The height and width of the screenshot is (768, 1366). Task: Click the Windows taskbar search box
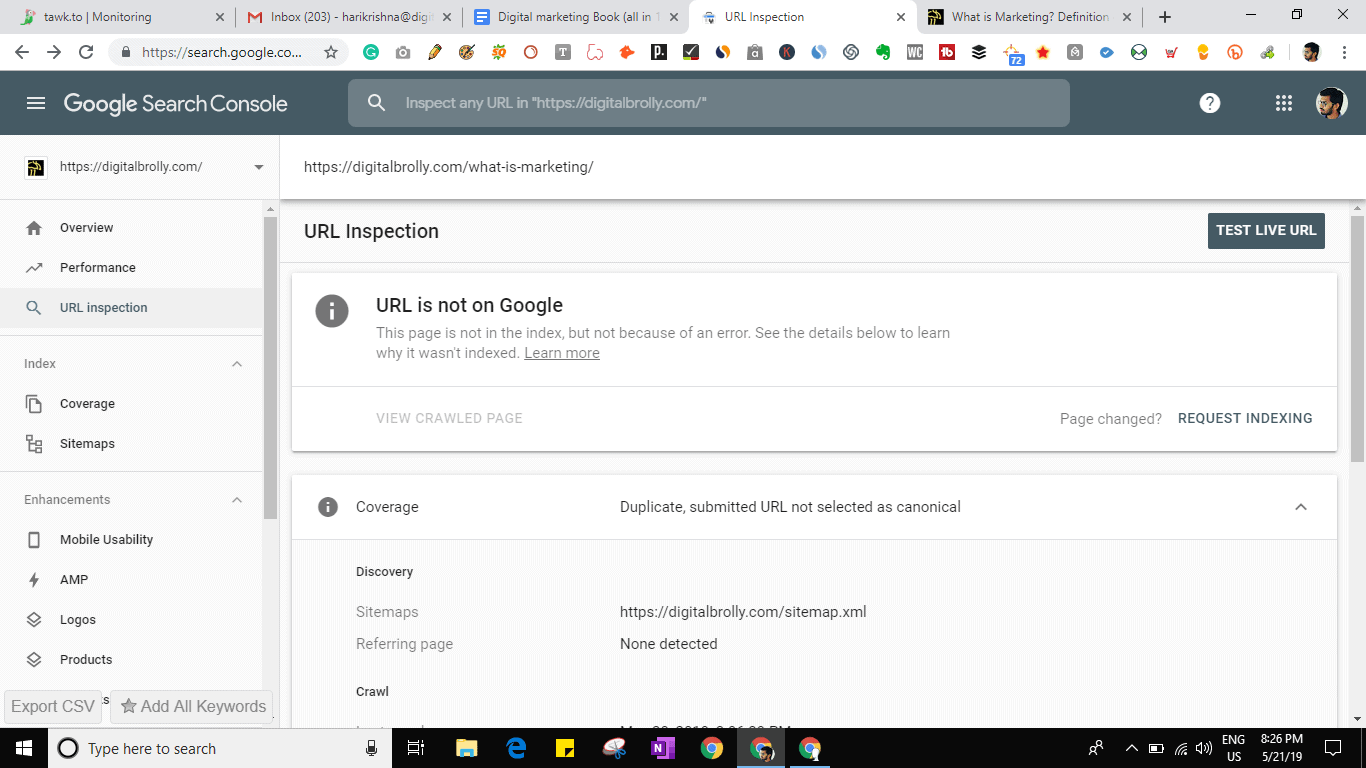pyautogui.click(x=219, y=748)
